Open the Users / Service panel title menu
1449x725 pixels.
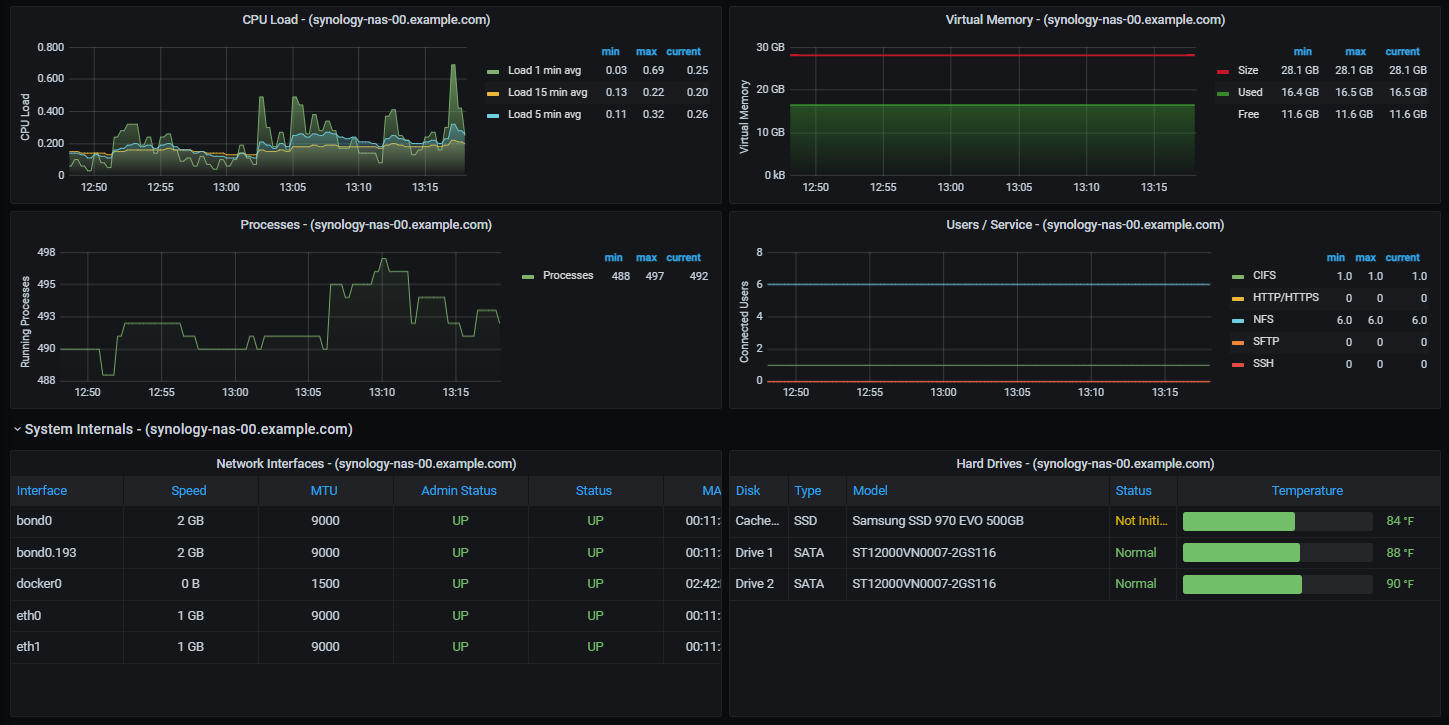(1085, 225)
